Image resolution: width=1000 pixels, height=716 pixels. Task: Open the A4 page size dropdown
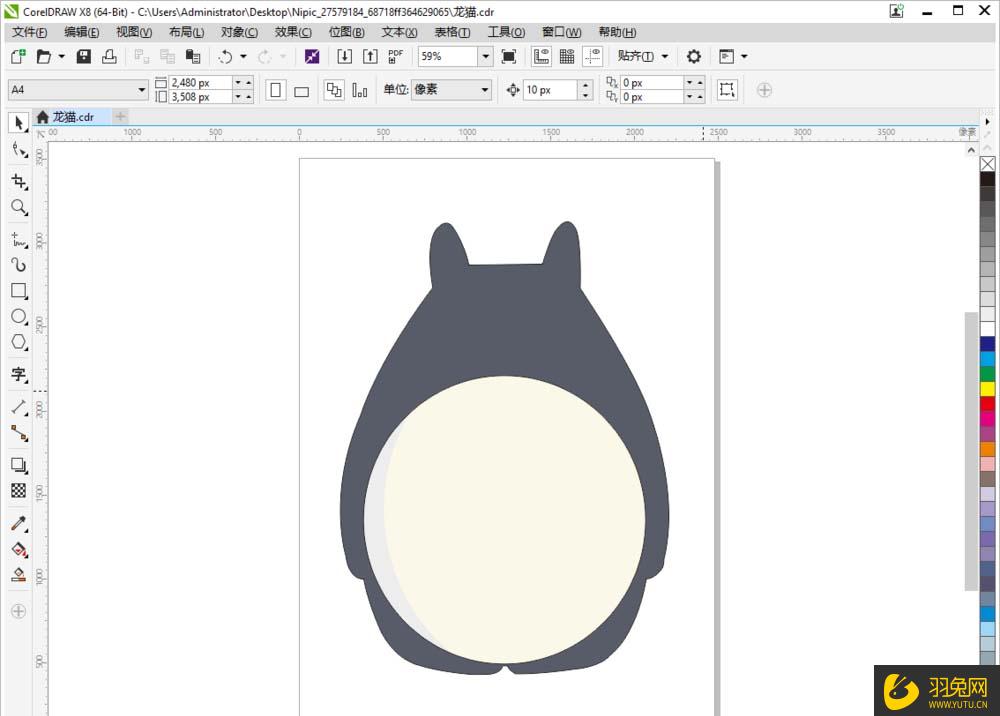(x=142, y=90)
